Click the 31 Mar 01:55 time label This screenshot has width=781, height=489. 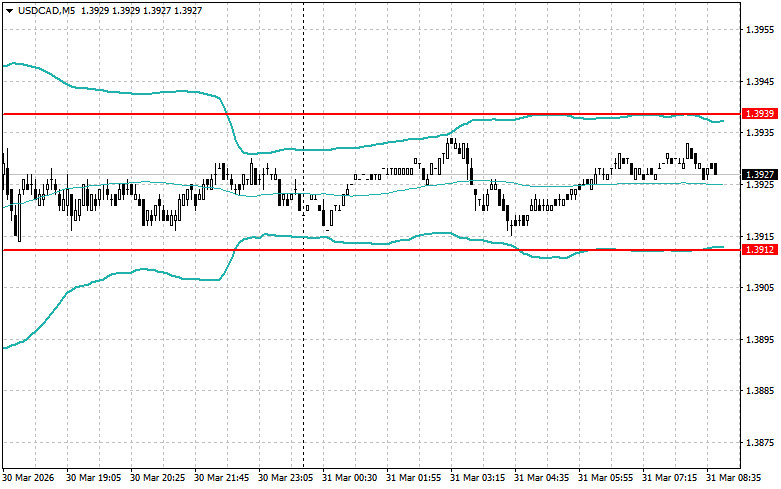pyautogui.click(x=413, y=478)
